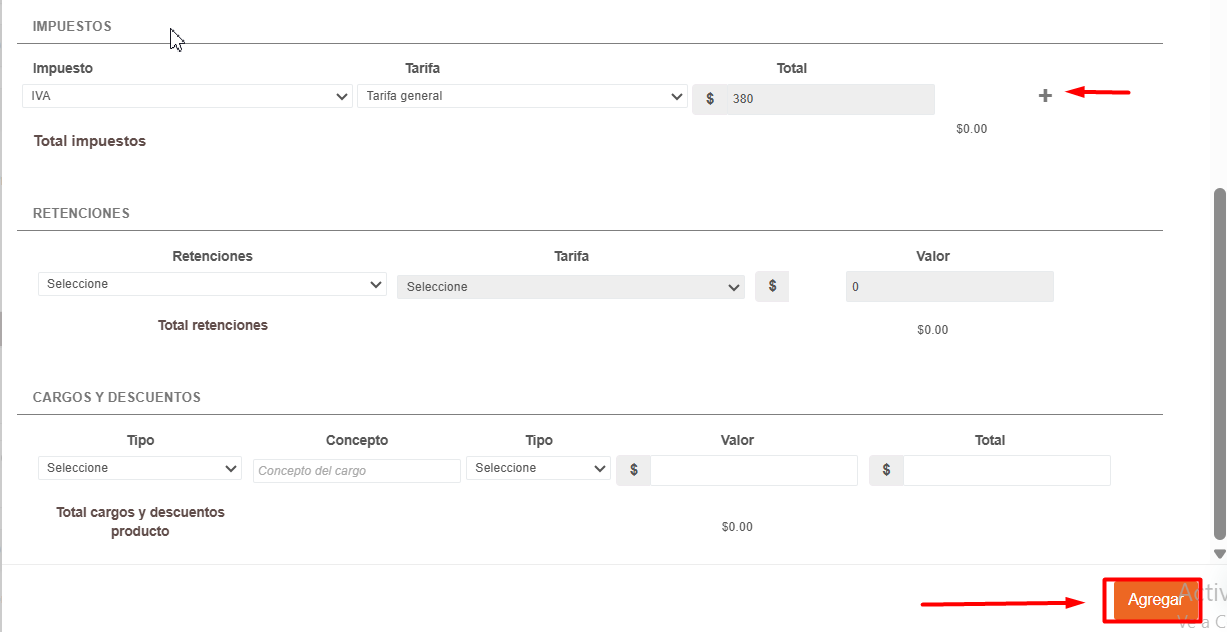Click the RETENCIONES section heading

(81, 213)
